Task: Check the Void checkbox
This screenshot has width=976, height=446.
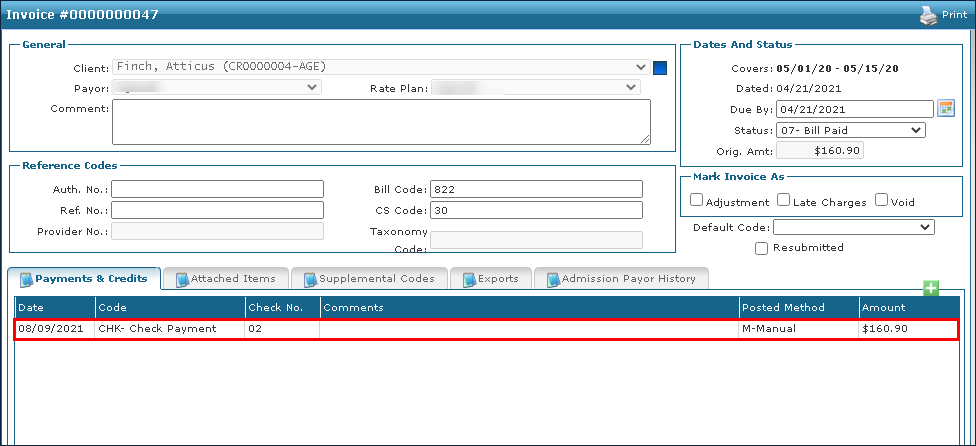Action: click(881, 200)
